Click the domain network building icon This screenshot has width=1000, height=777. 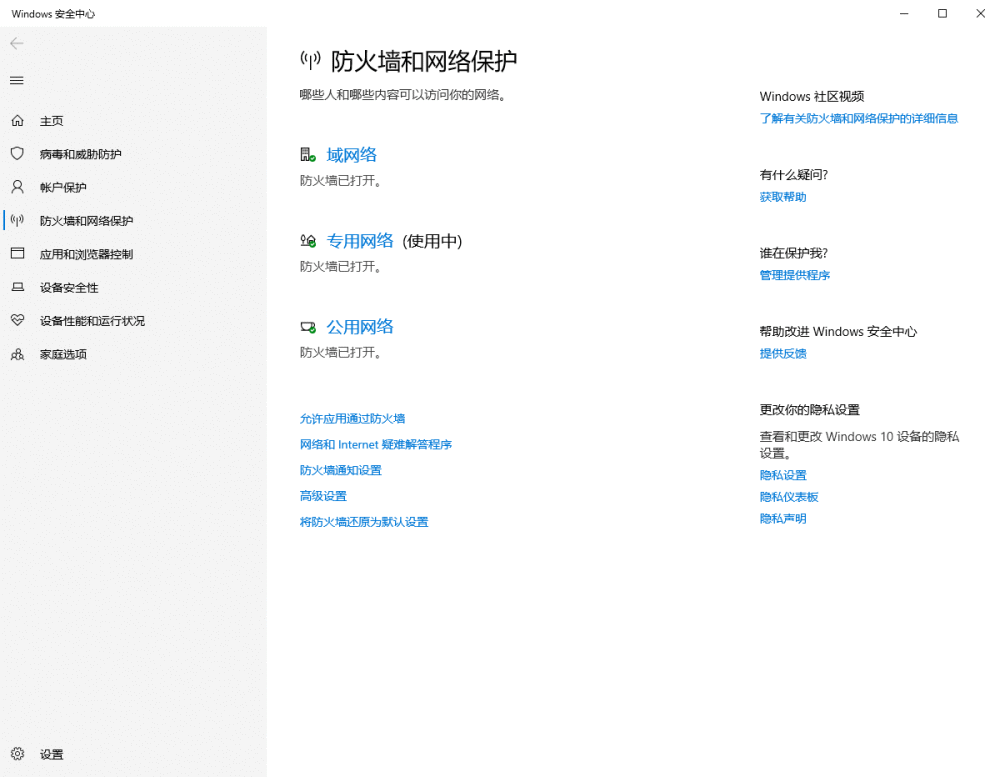tap(308, 154)
